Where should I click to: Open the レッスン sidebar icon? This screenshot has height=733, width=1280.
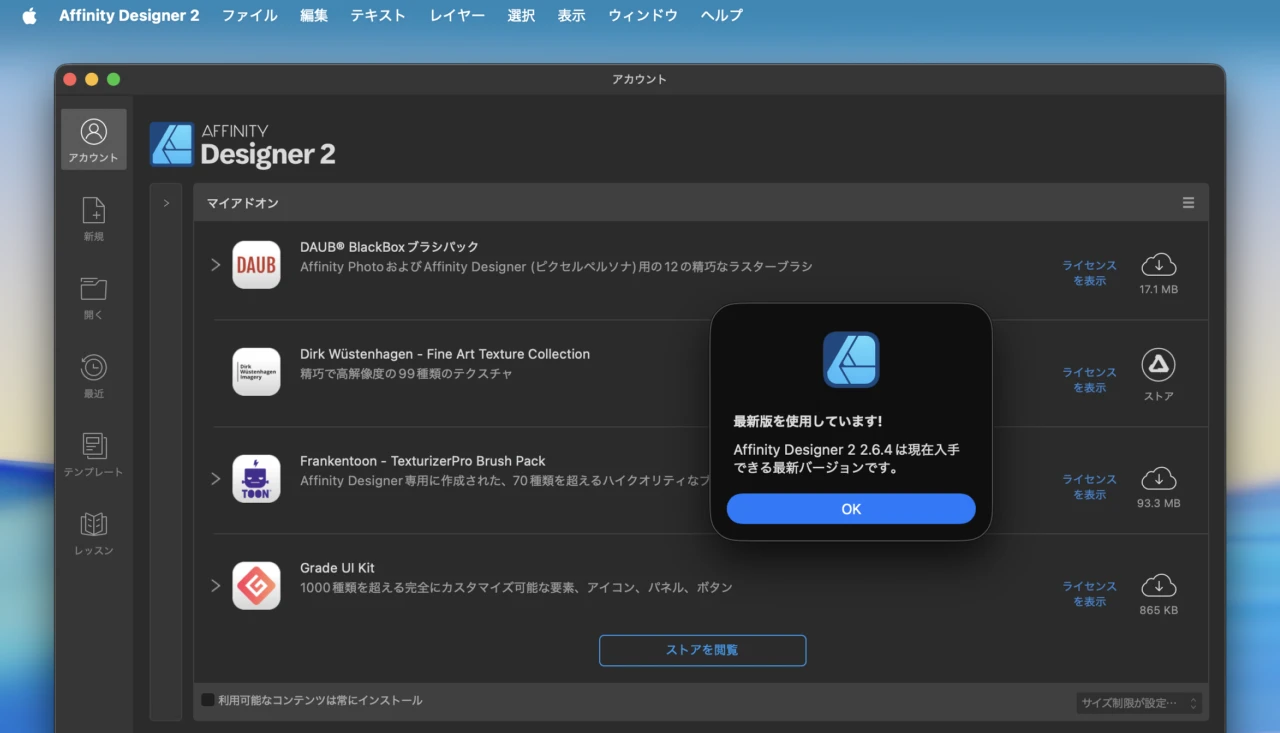93,530
